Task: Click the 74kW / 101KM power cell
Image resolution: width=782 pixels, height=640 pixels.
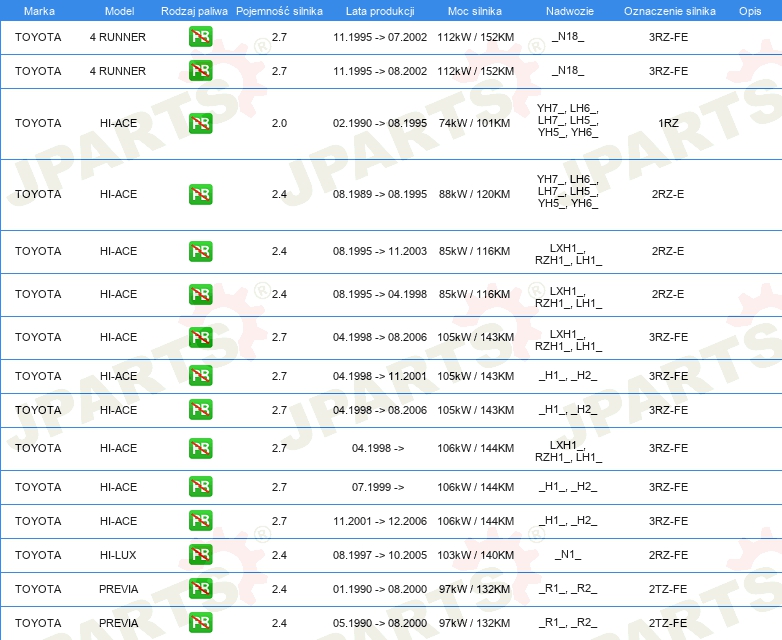Action: pyautogui.click(x=474, y=123)
